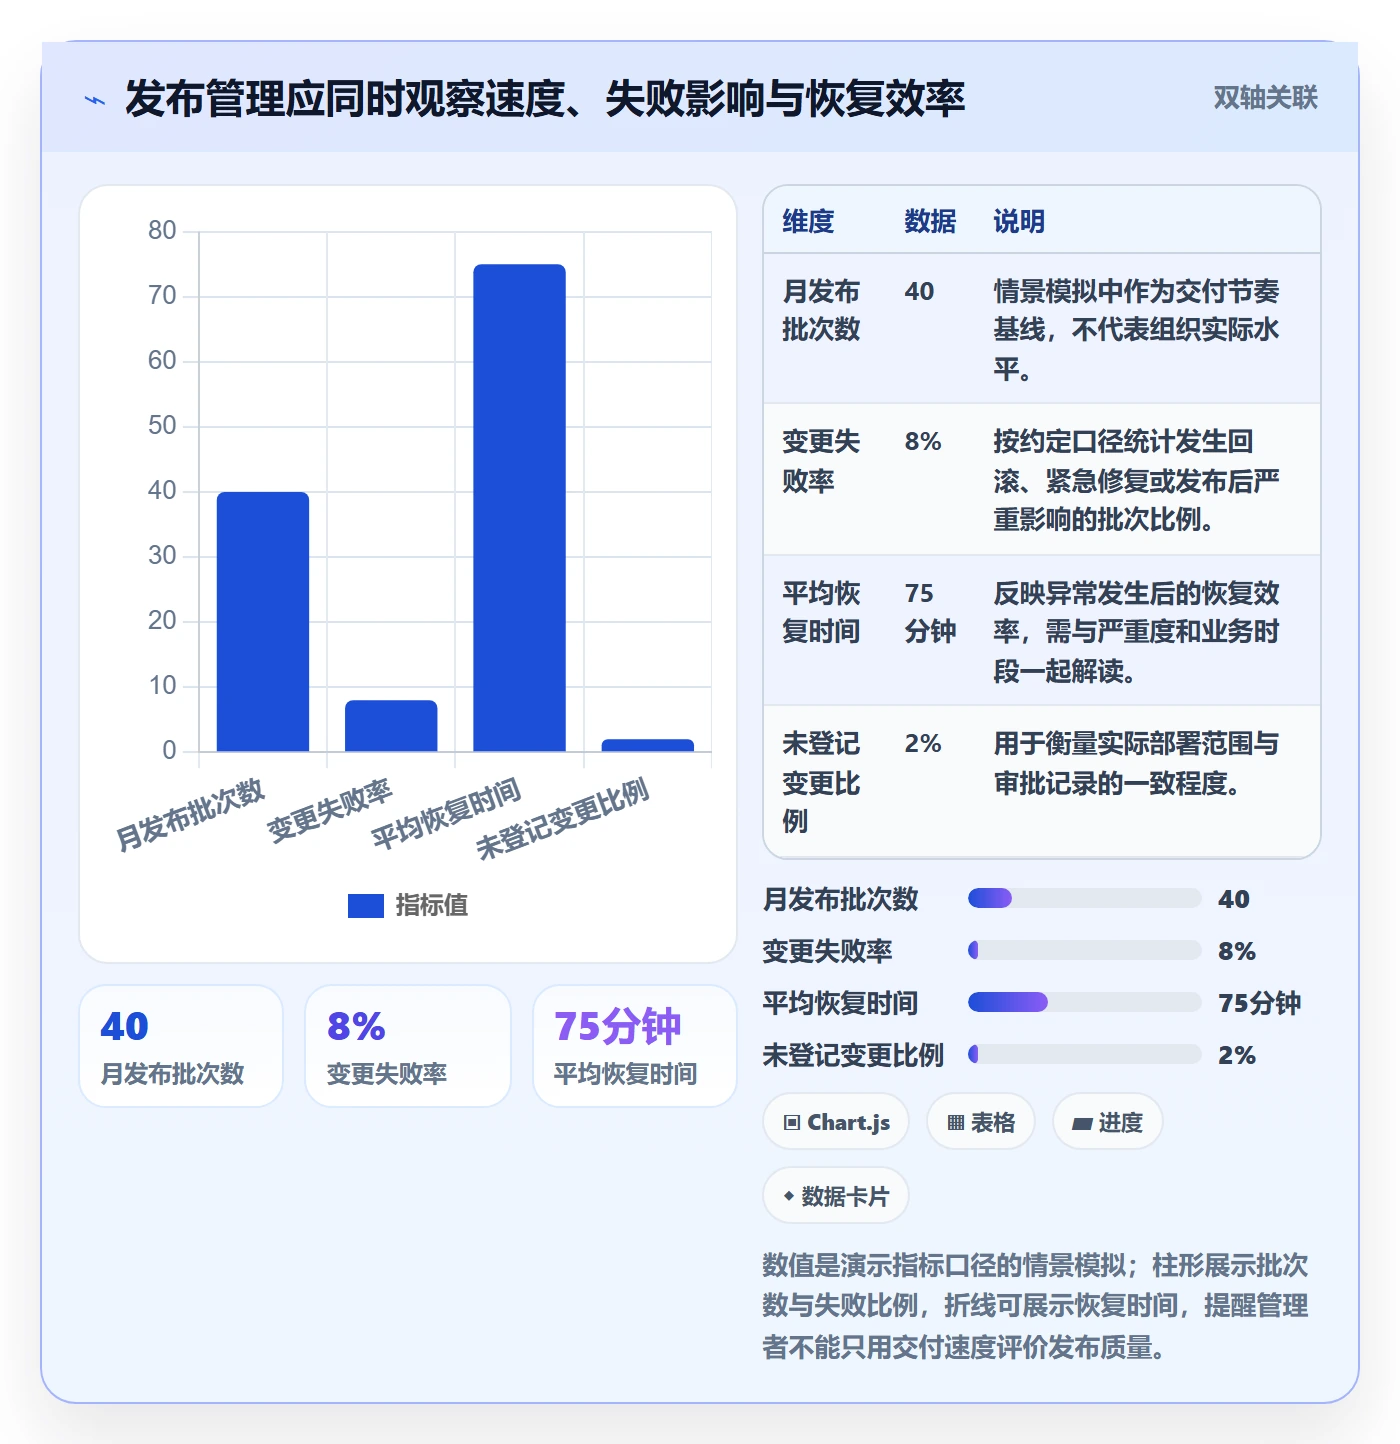This screenshot has height=1444, width=1400.
Task: Click the 变更失败率 table row name
Action: (x=821, y=461)
